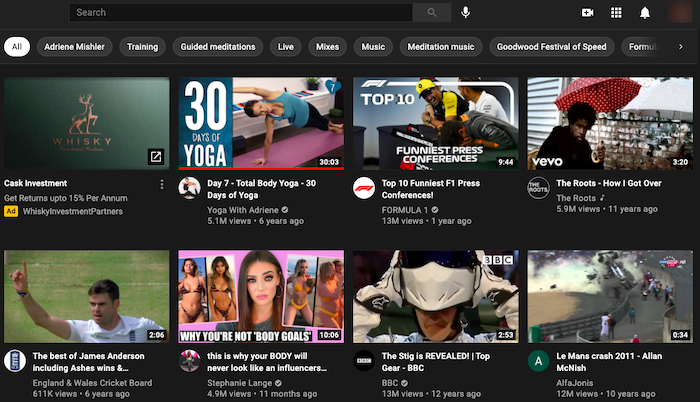Select the Adriene Mishler filter chip
Viewport: 700px width, 402px height.
tap(75, 46)
